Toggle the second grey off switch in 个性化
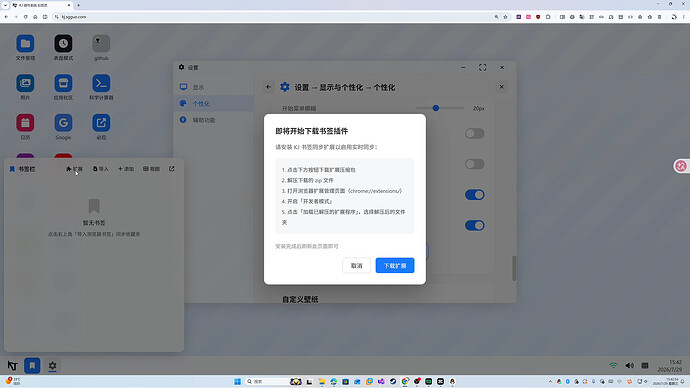 pyautogui.click(x=474, y=164)
